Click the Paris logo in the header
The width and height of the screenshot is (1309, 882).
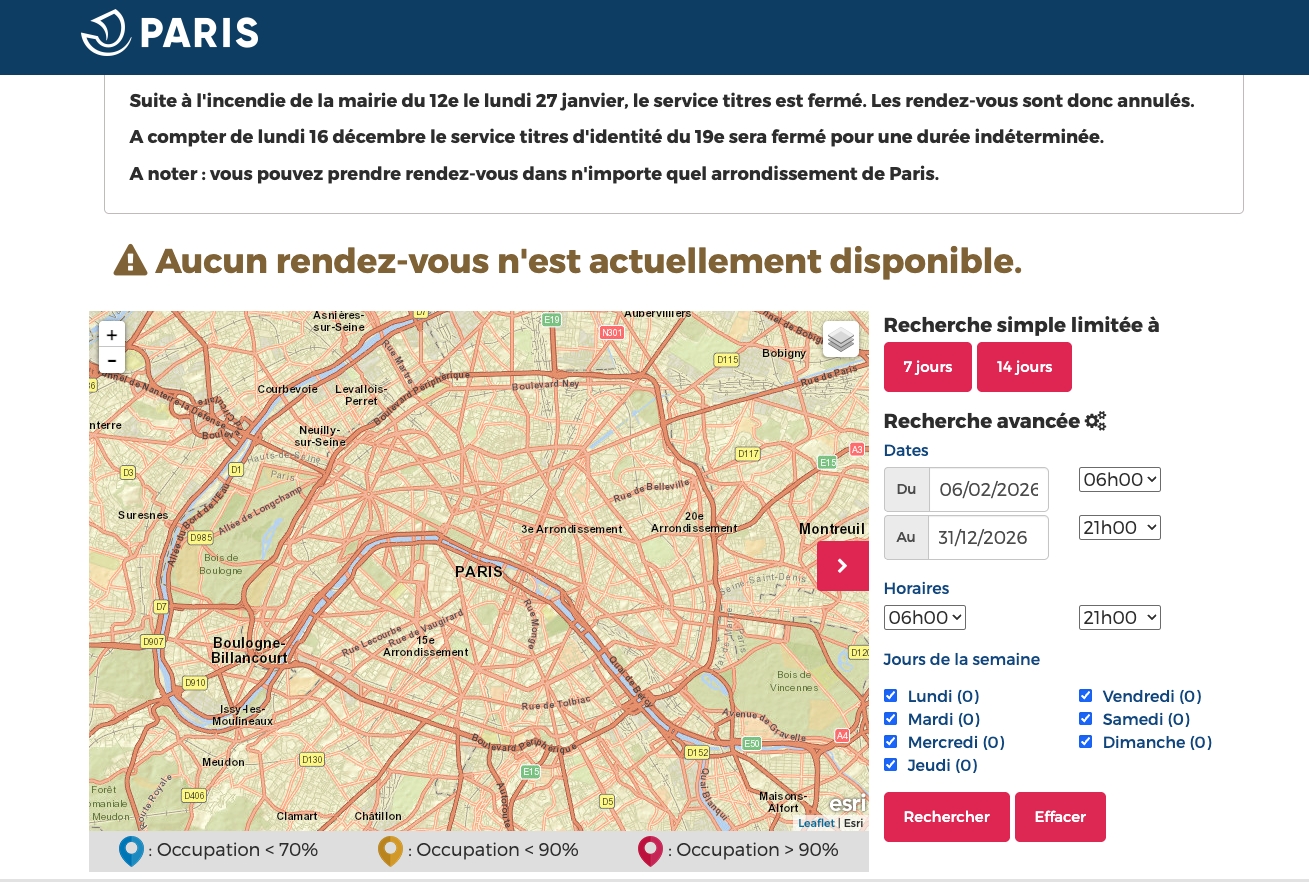click(x=169, y=32)
